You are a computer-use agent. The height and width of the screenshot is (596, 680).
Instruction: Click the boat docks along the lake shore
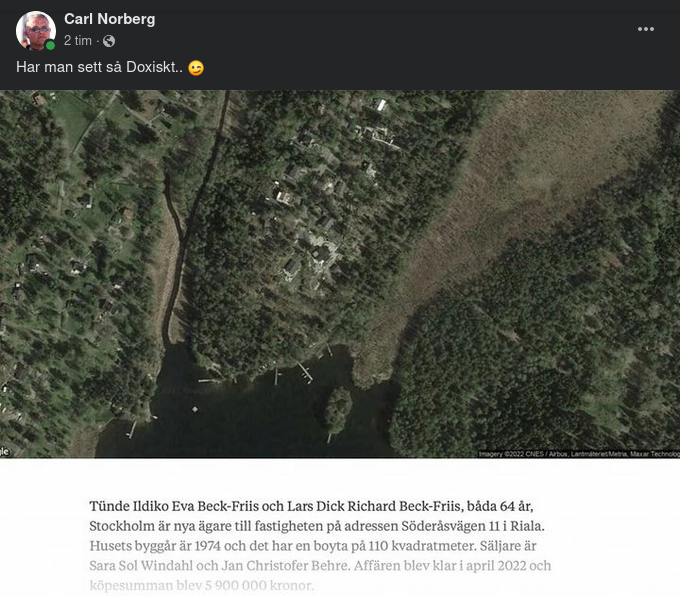point(290,374)
